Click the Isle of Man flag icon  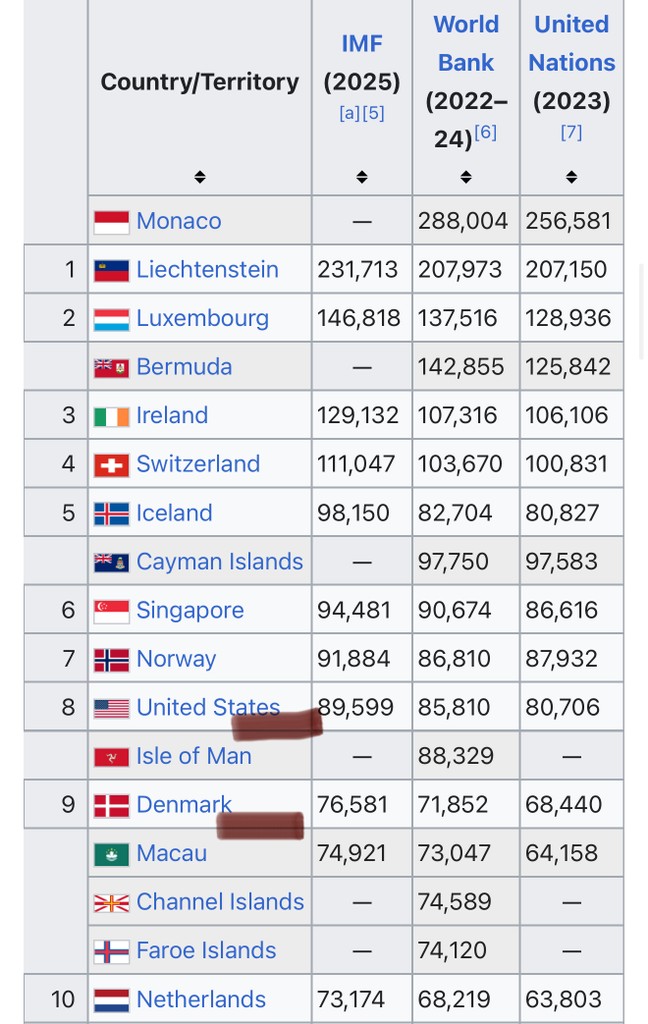click(111, 757)
